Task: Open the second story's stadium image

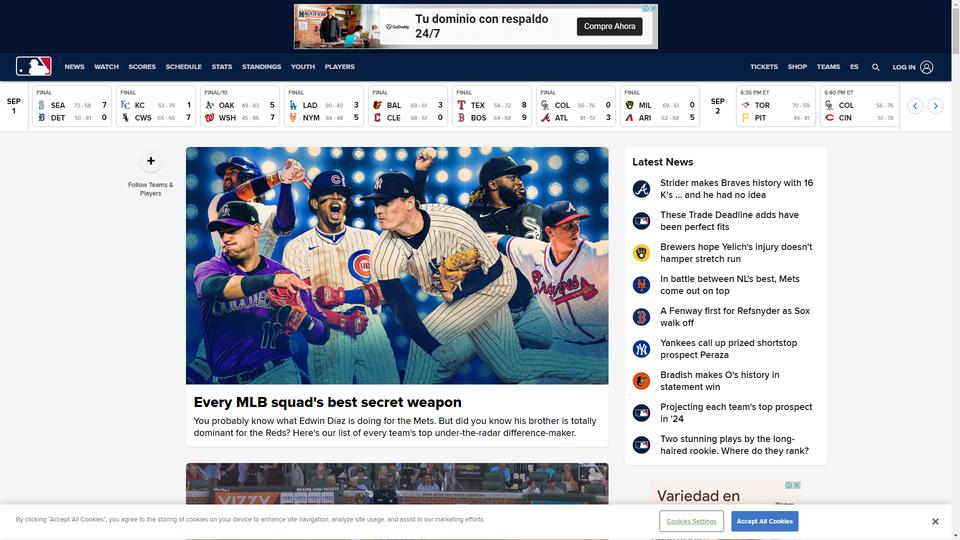Action: click(397, 484)
